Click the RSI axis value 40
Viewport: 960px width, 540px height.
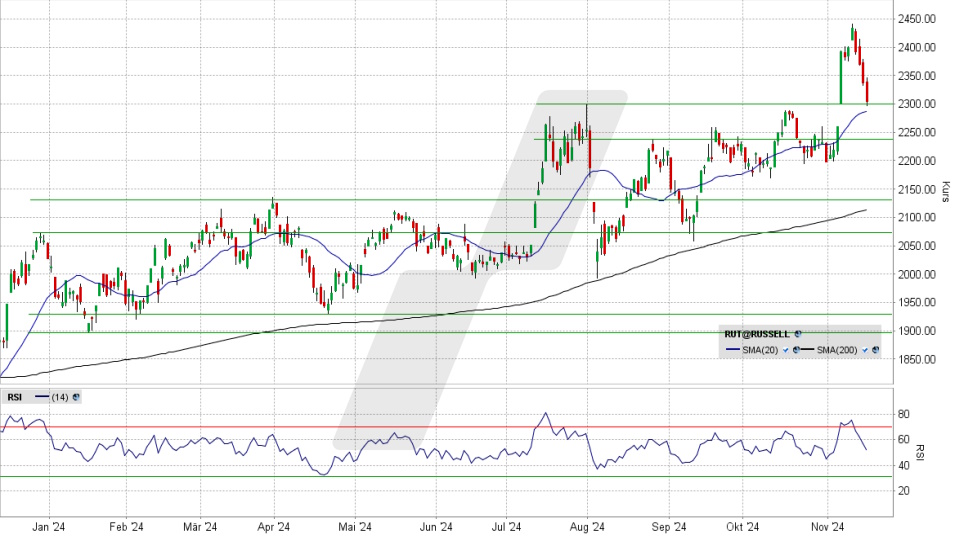pyautogui.click(x=904, y=465)
